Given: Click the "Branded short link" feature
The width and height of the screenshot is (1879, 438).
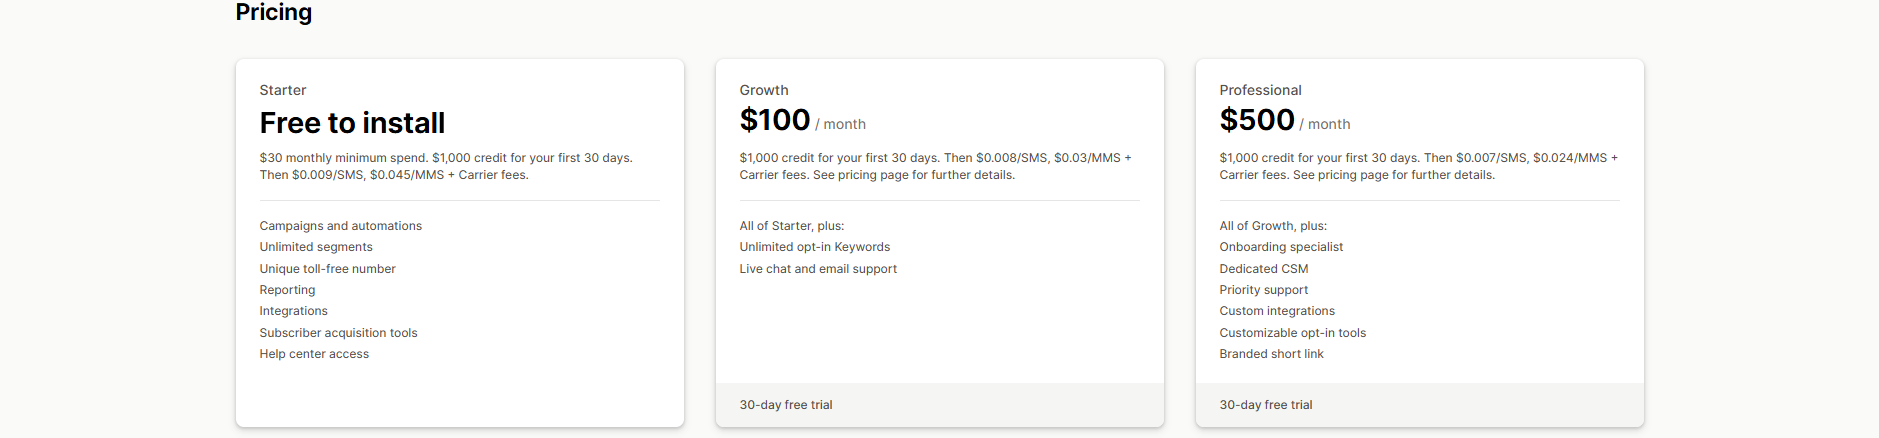Looking at the screenshot, I should click(1271, 354).
